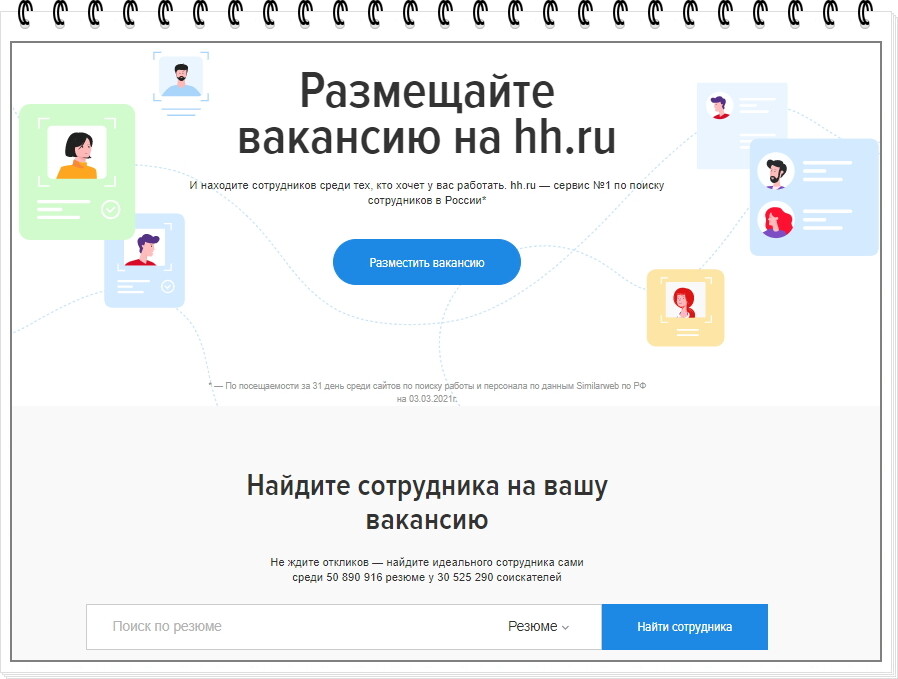Screen dimensions: 898x679
Task: Click the heading 'Найдите сотрудника на вашу вакансию'
Action: 427,503
